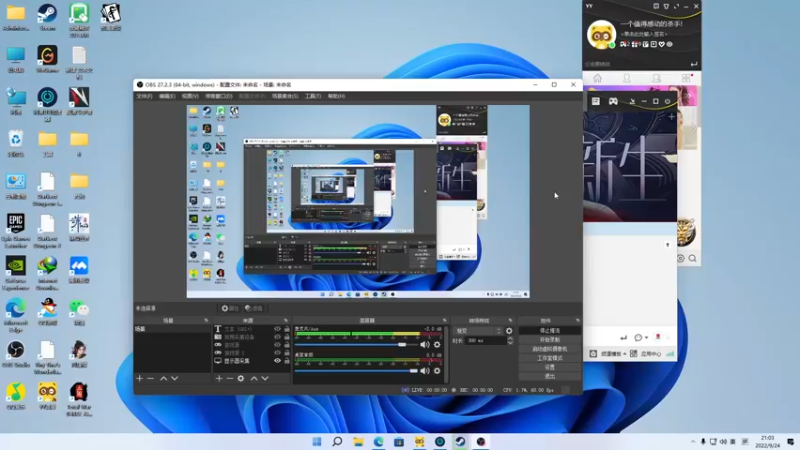Viewport: 800px width, 450px height.
Task: Open the Scene Collection (S) menu in OBS
Action: pyautogui.click(x=285, y=96)
